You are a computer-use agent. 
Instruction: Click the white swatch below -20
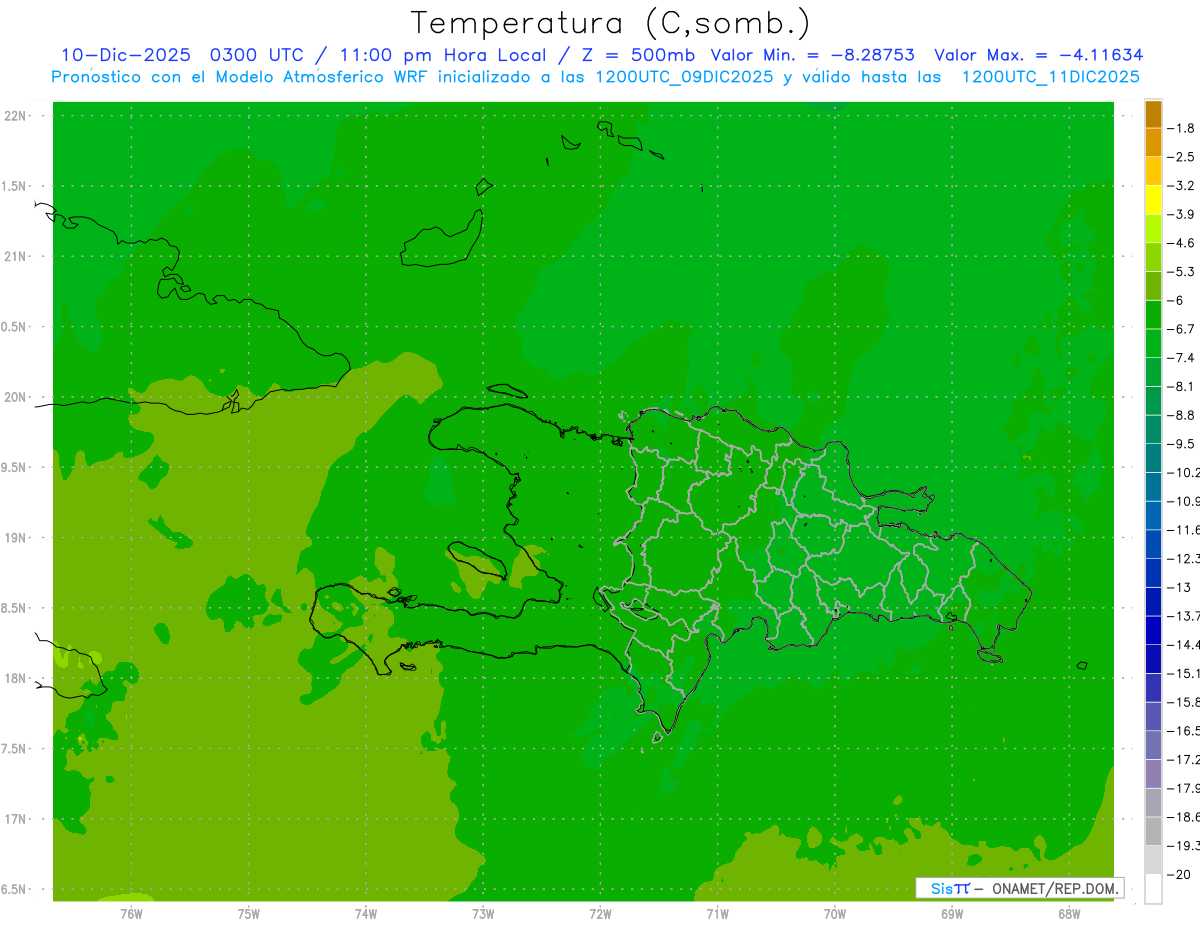pos(1153,889)
